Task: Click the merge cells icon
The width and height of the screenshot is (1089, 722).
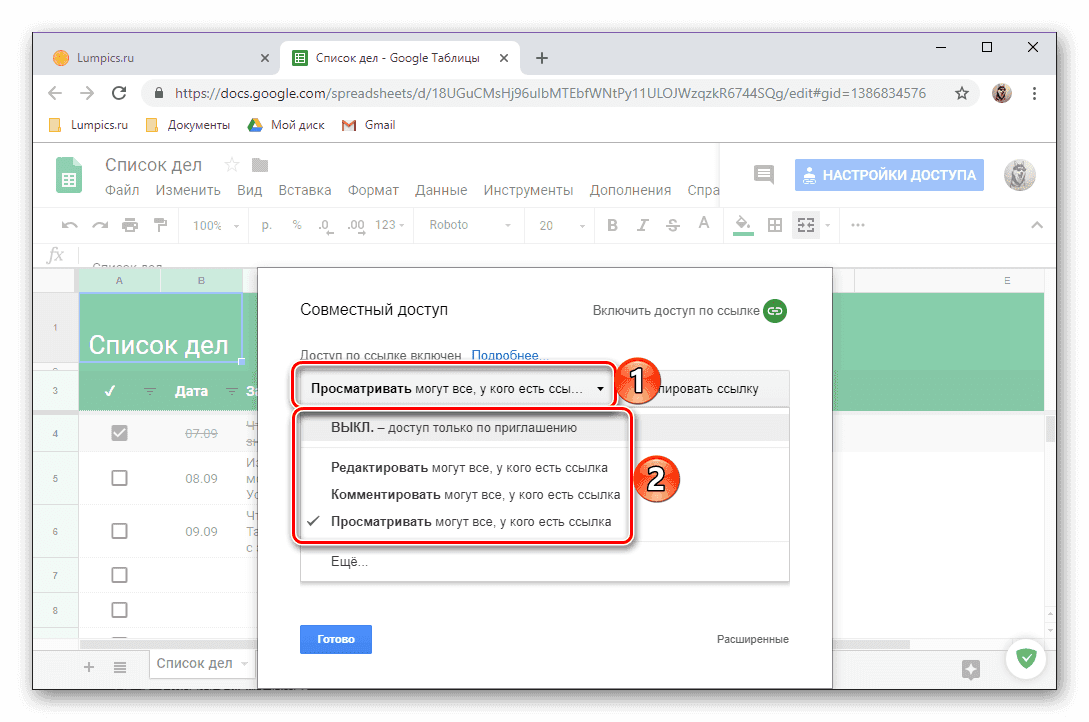Action: click(x=806, y=225)
